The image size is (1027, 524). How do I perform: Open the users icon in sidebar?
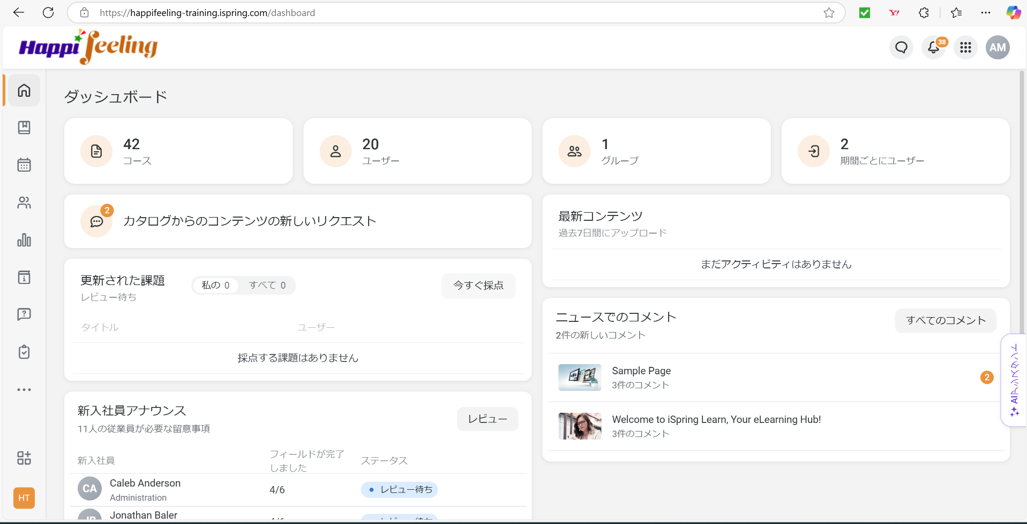point(24,203)
